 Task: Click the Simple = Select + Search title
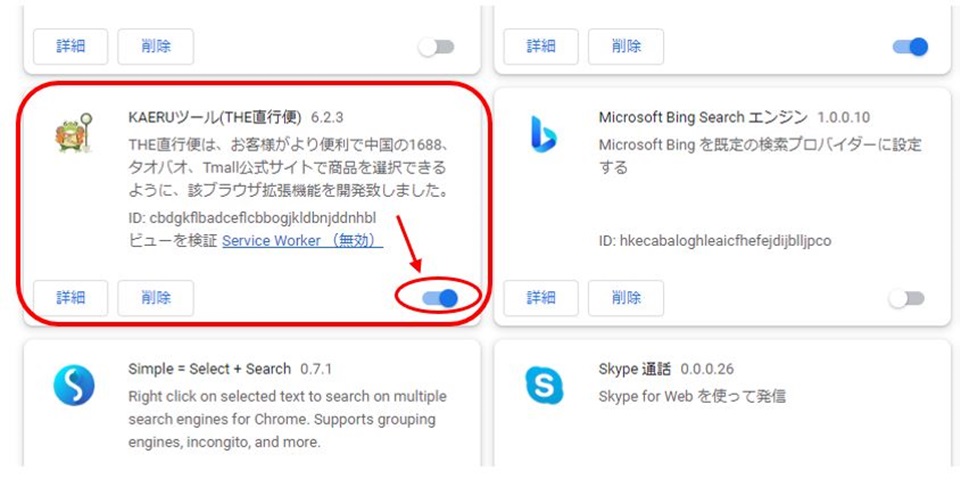[x=209, y=369]
